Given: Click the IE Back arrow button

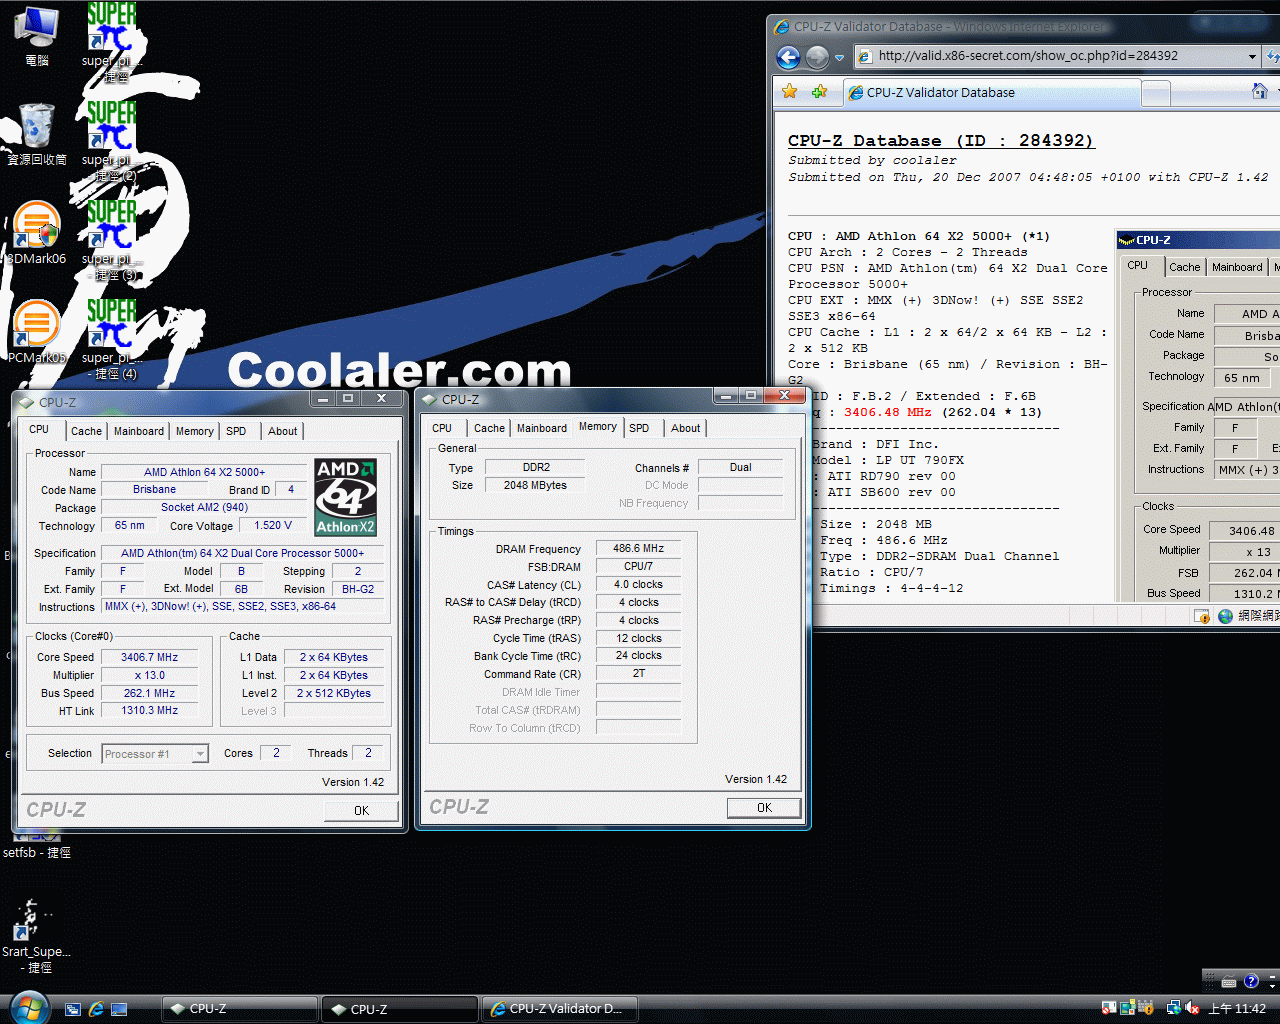Looking at the screenshot, I should (x=788, y=57).
